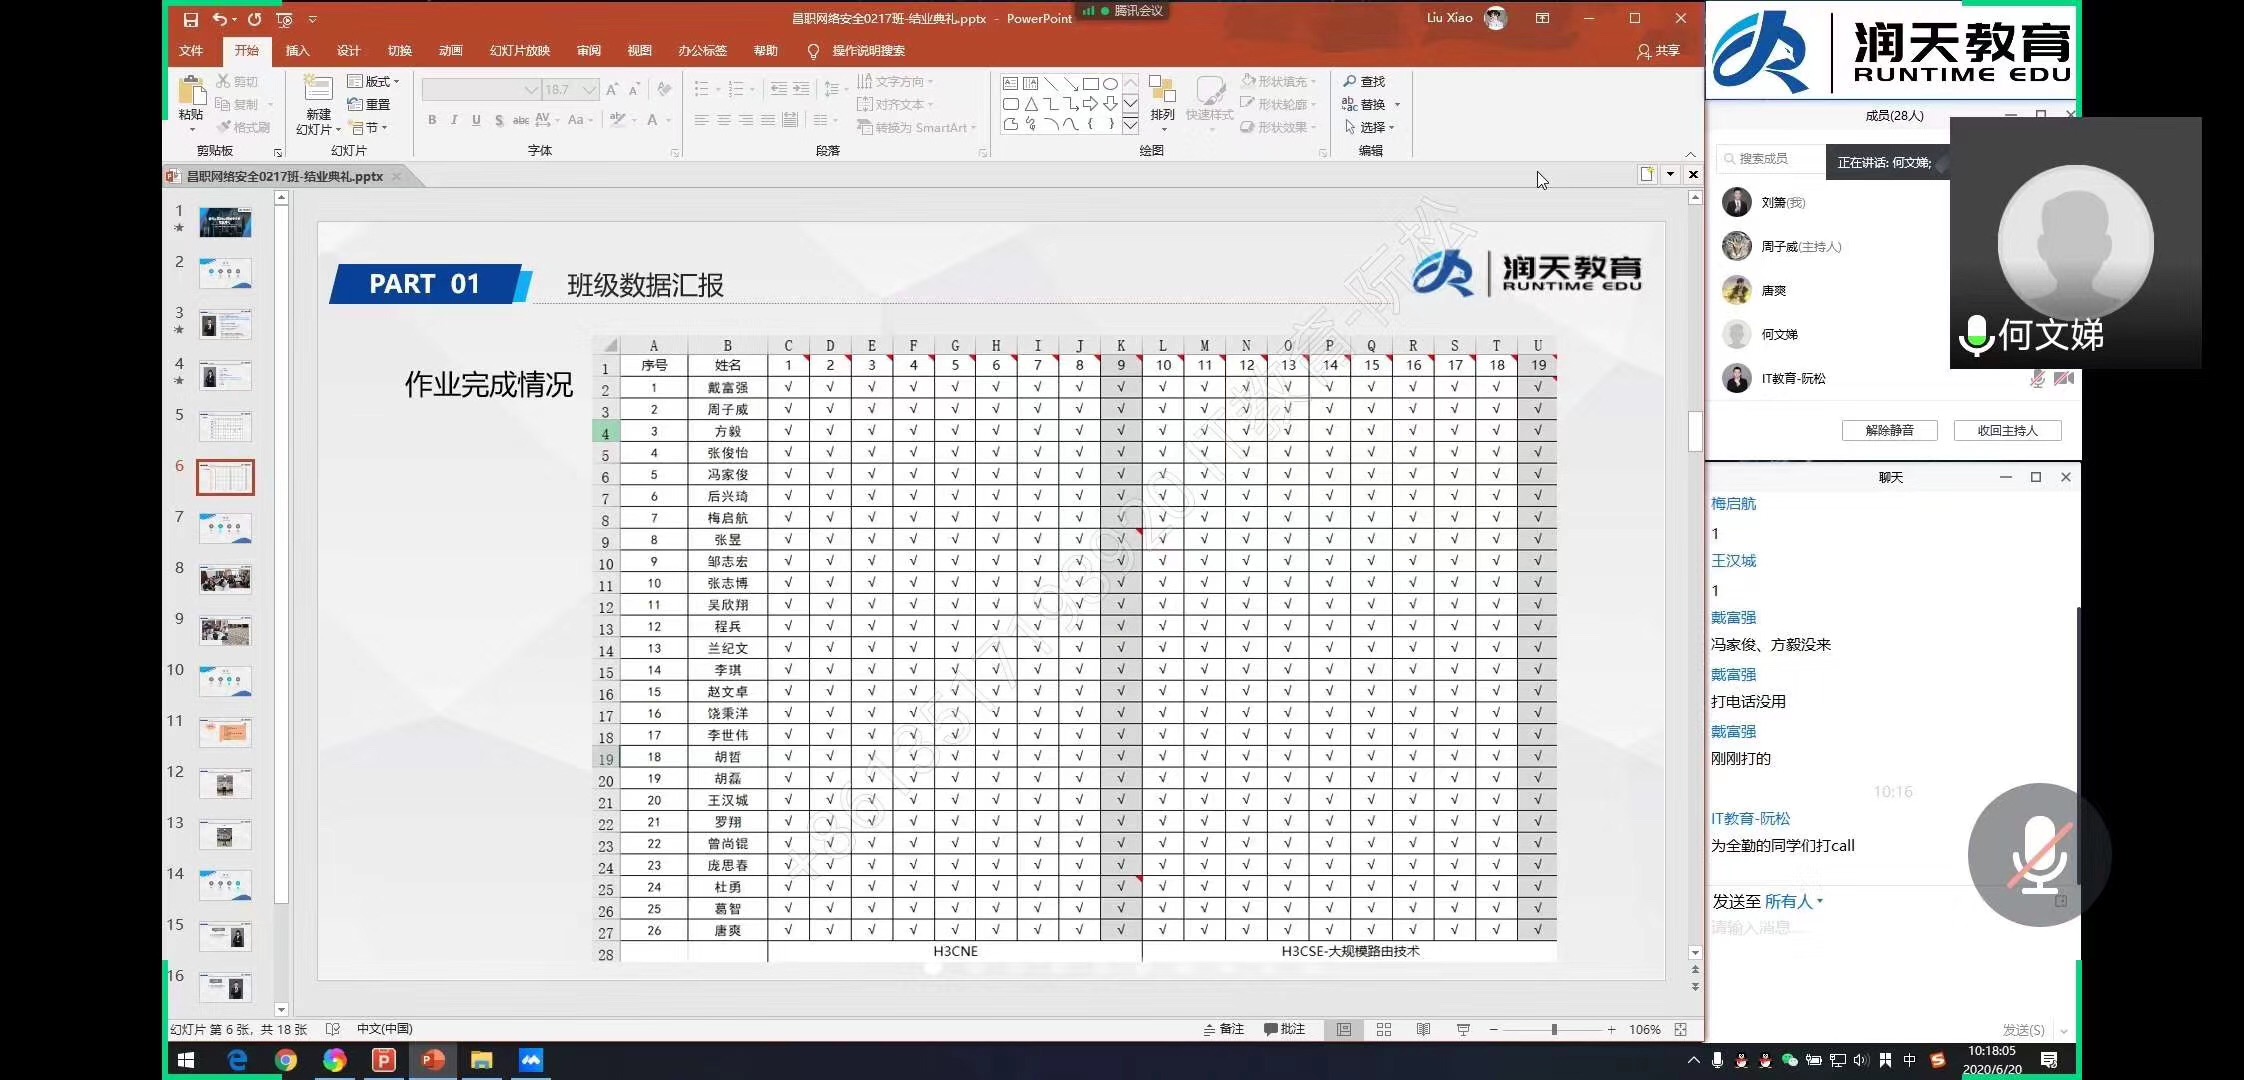Click the Save icon in quick access toolbar
This screenshot has height=1080, width=2244.
[190, 19]
